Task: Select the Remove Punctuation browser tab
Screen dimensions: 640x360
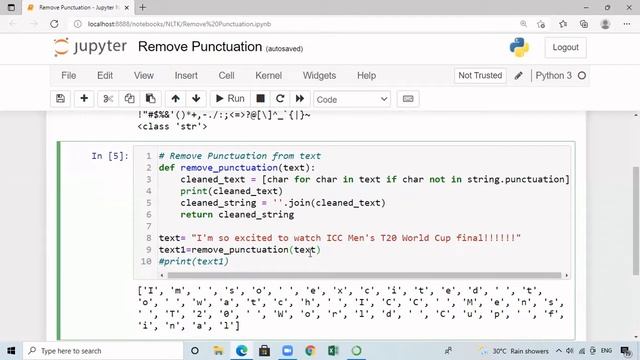Action: point(78,7)
